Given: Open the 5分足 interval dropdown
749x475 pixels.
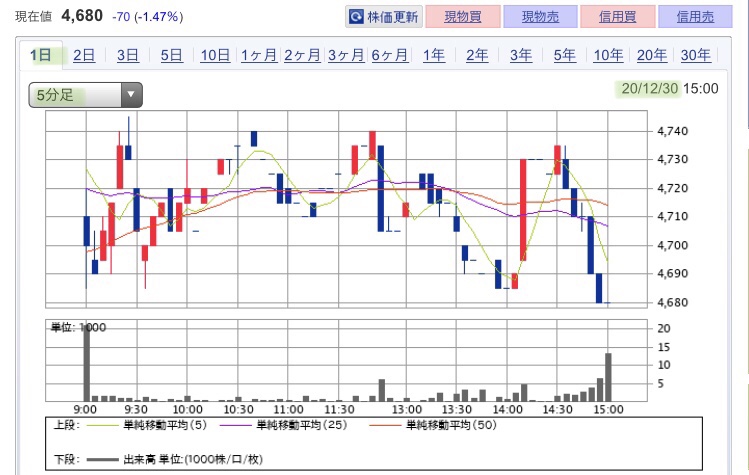Looking at the screenshot, I should 86,95.
